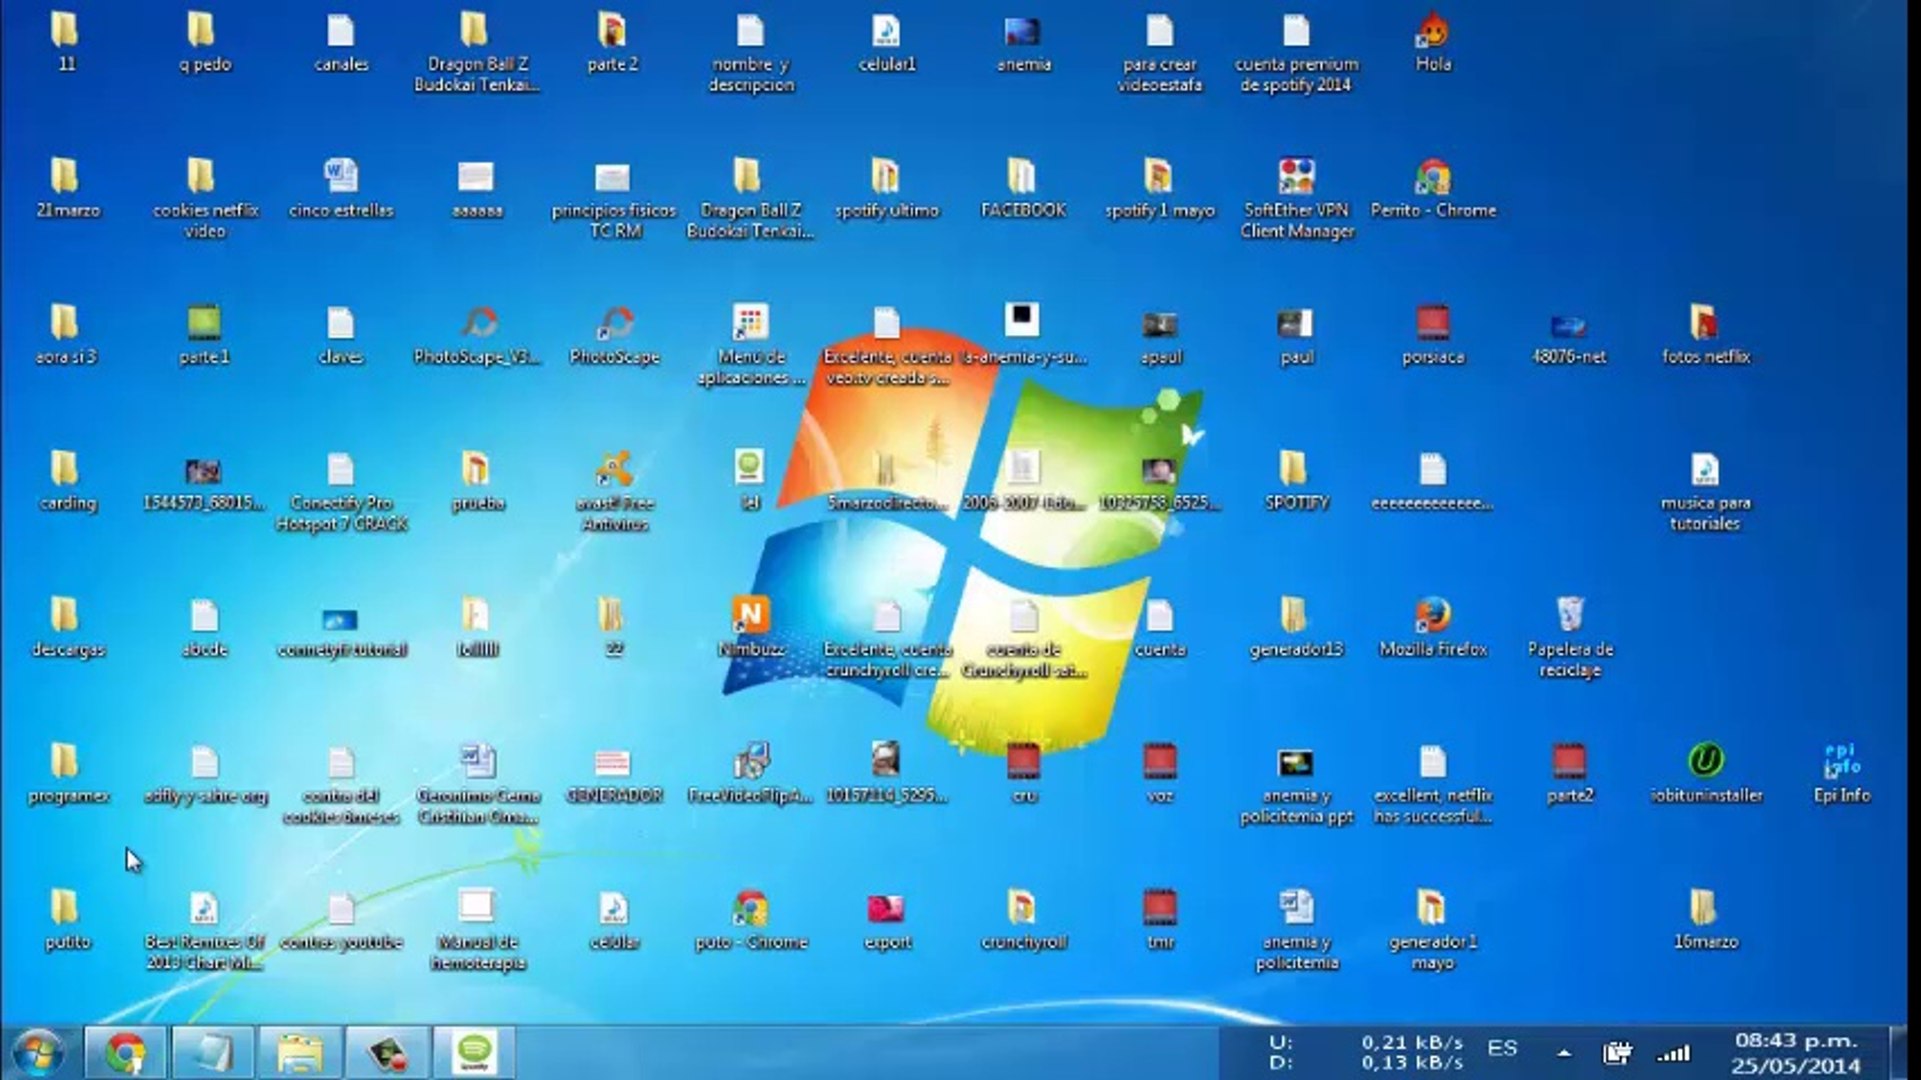Select the PhotoScape shortcut icon
Screen dimensions: 1921x1080
tap(614, 335)
